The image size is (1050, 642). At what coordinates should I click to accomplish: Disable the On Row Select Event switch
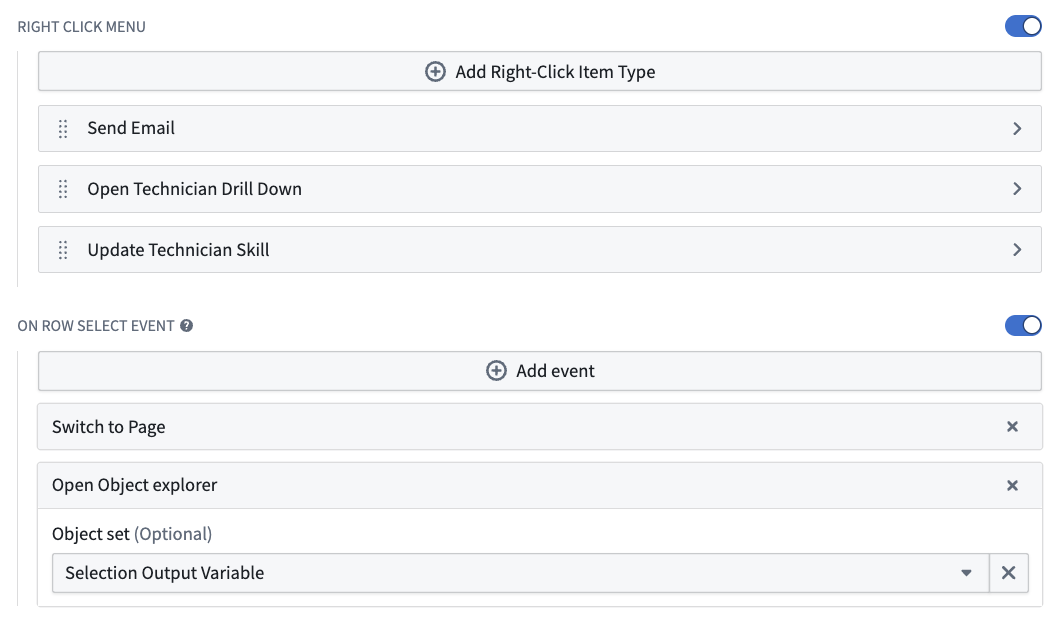(x=1023, y=326)
